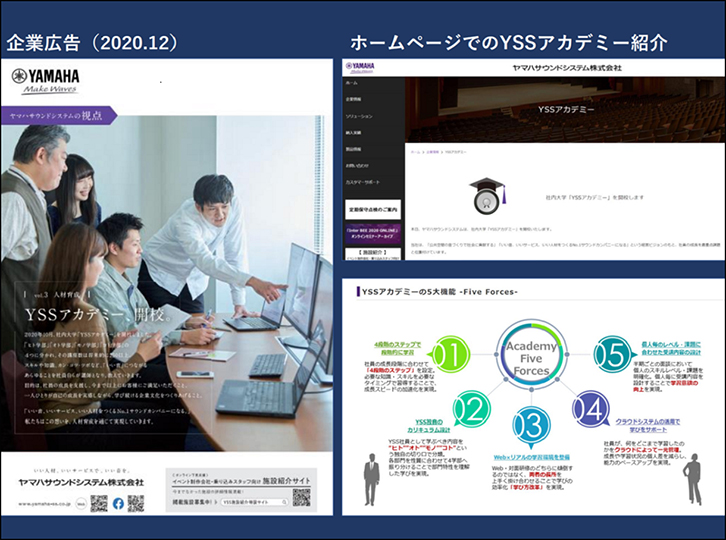
Task: Open カスタマーサポート in the website sidebar
Action: (363, 182)
